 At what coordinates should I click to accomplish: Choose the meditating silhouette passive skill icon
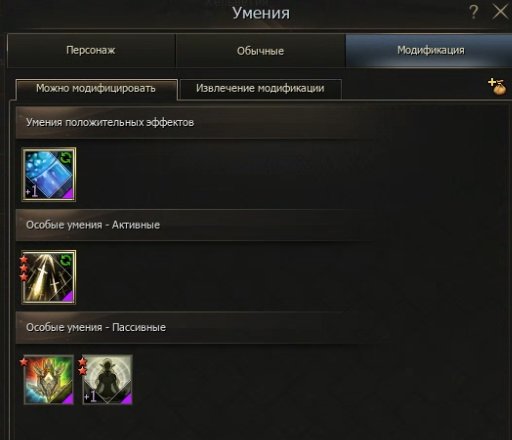pyautogui.click(x=107, y=380)
